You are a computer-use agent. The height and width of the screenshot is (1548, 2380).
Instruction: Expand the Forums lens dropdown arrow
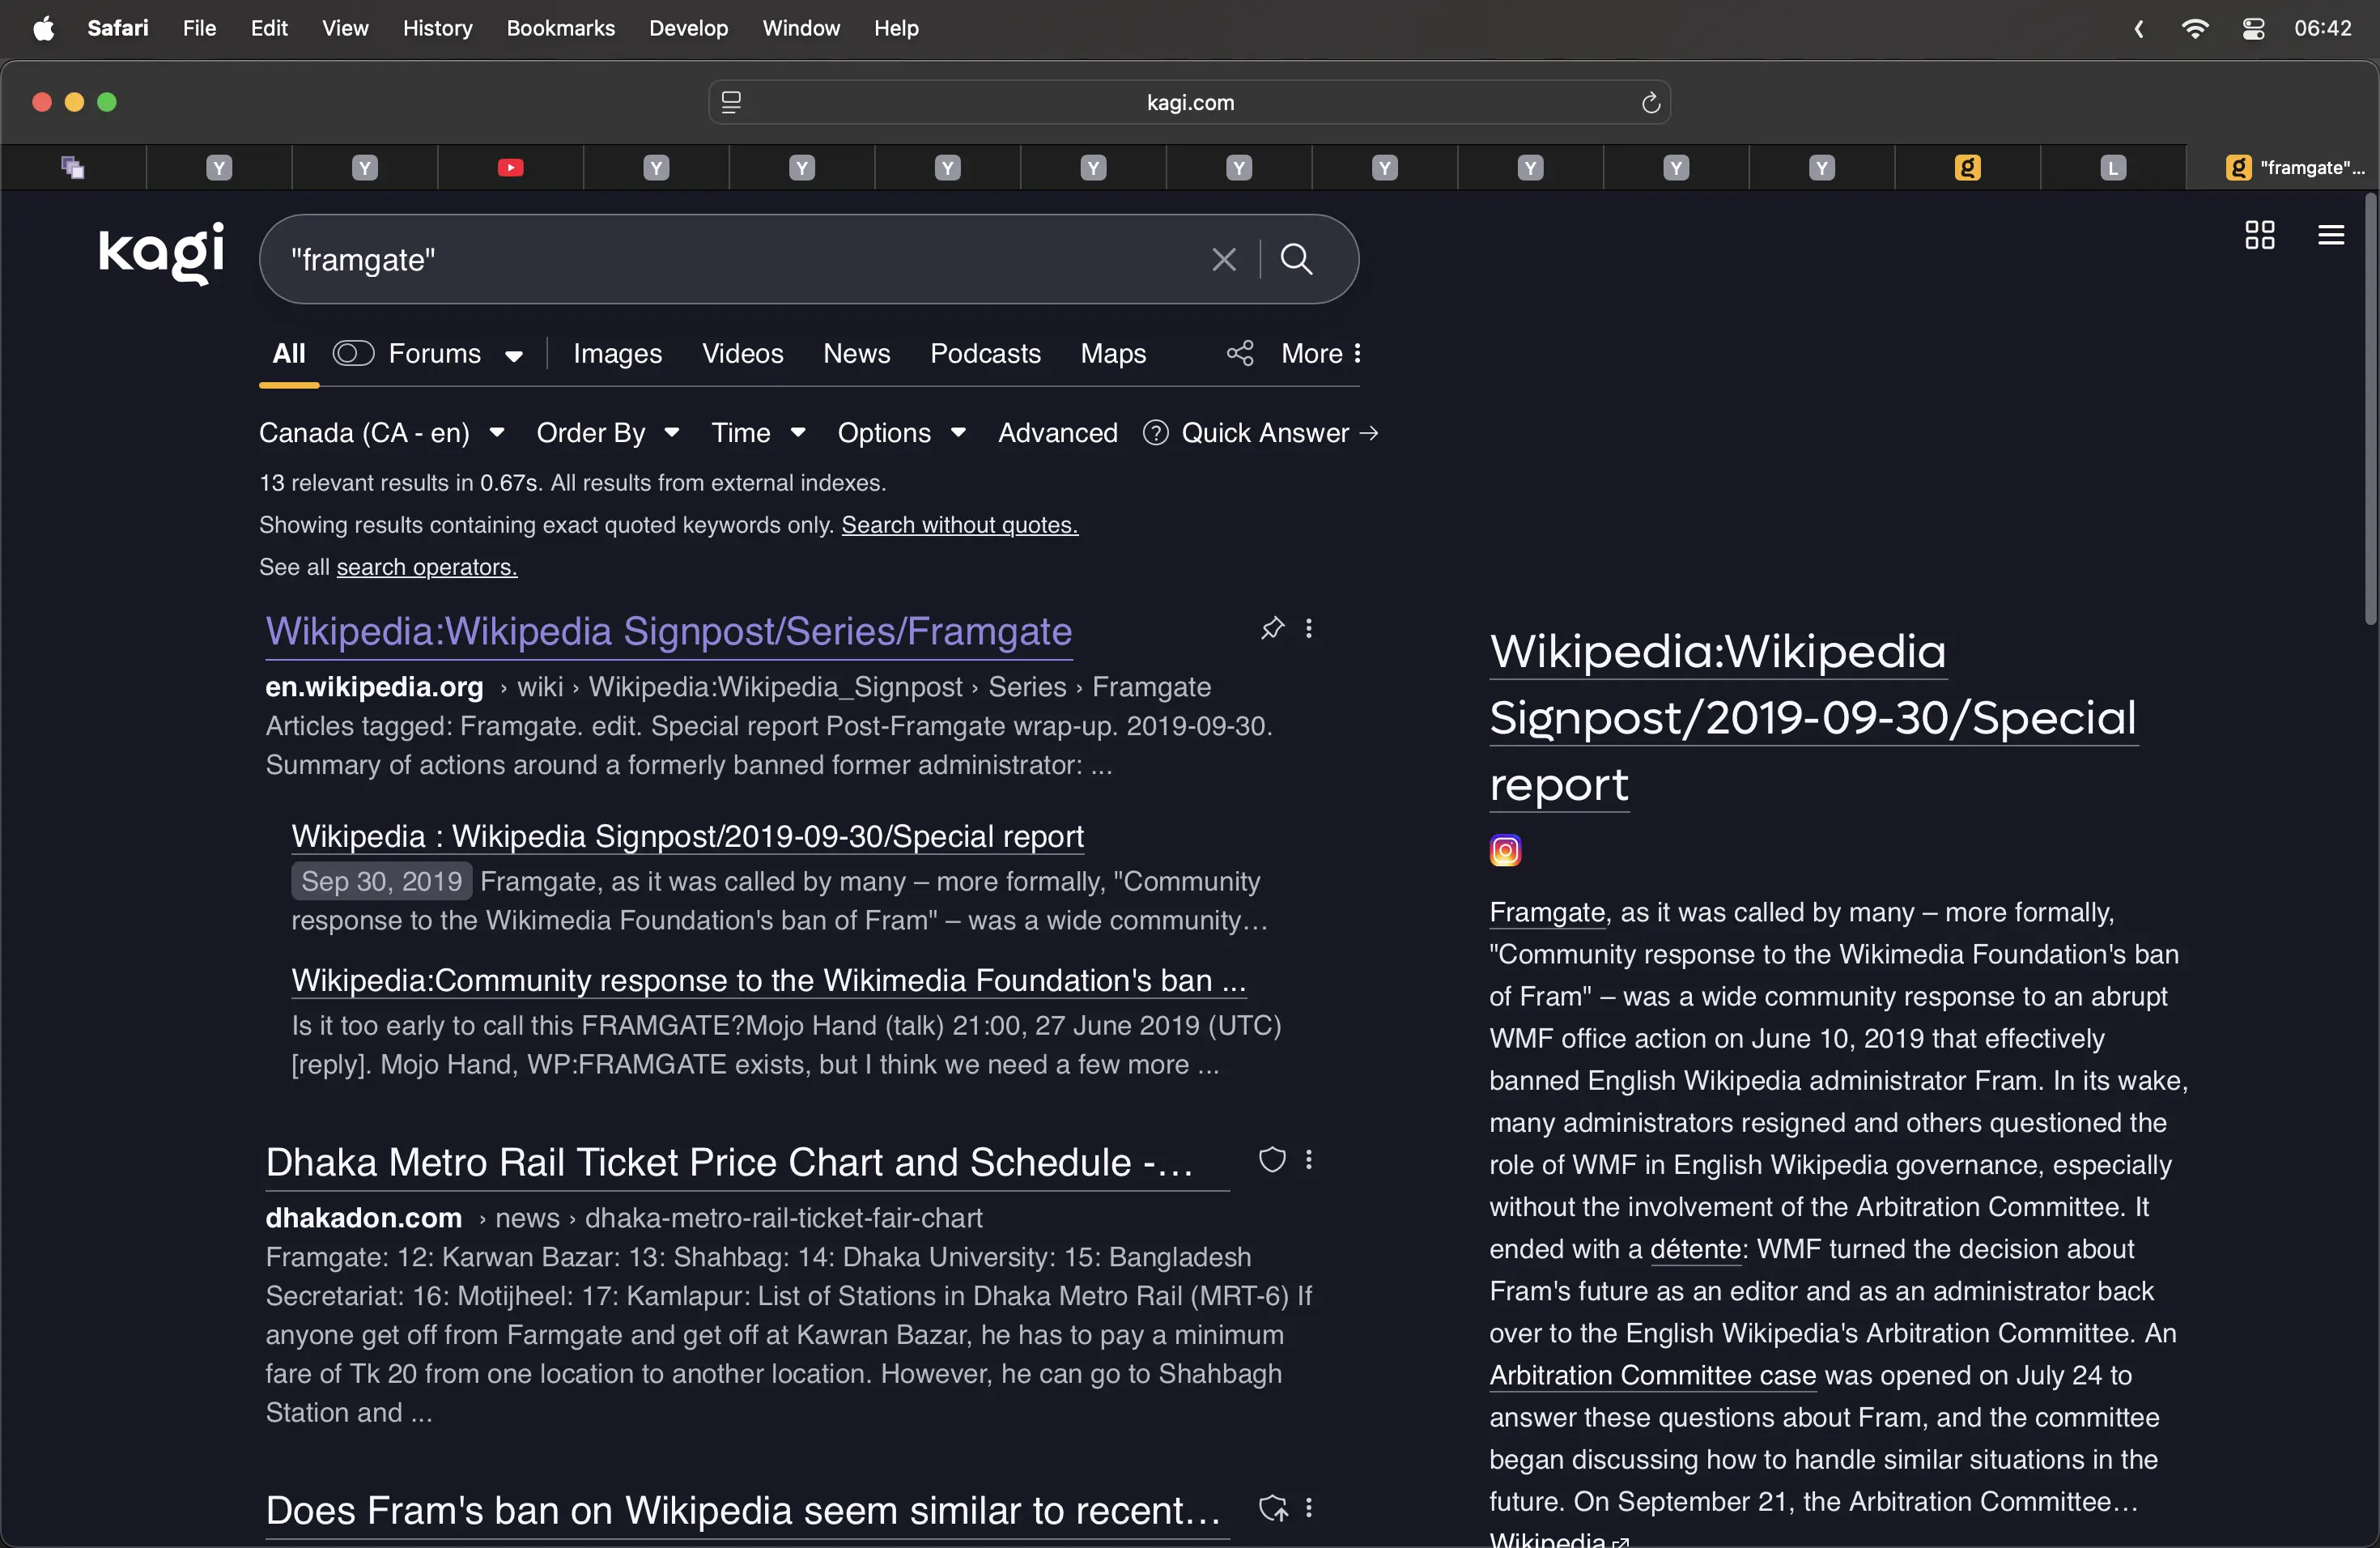514,356
